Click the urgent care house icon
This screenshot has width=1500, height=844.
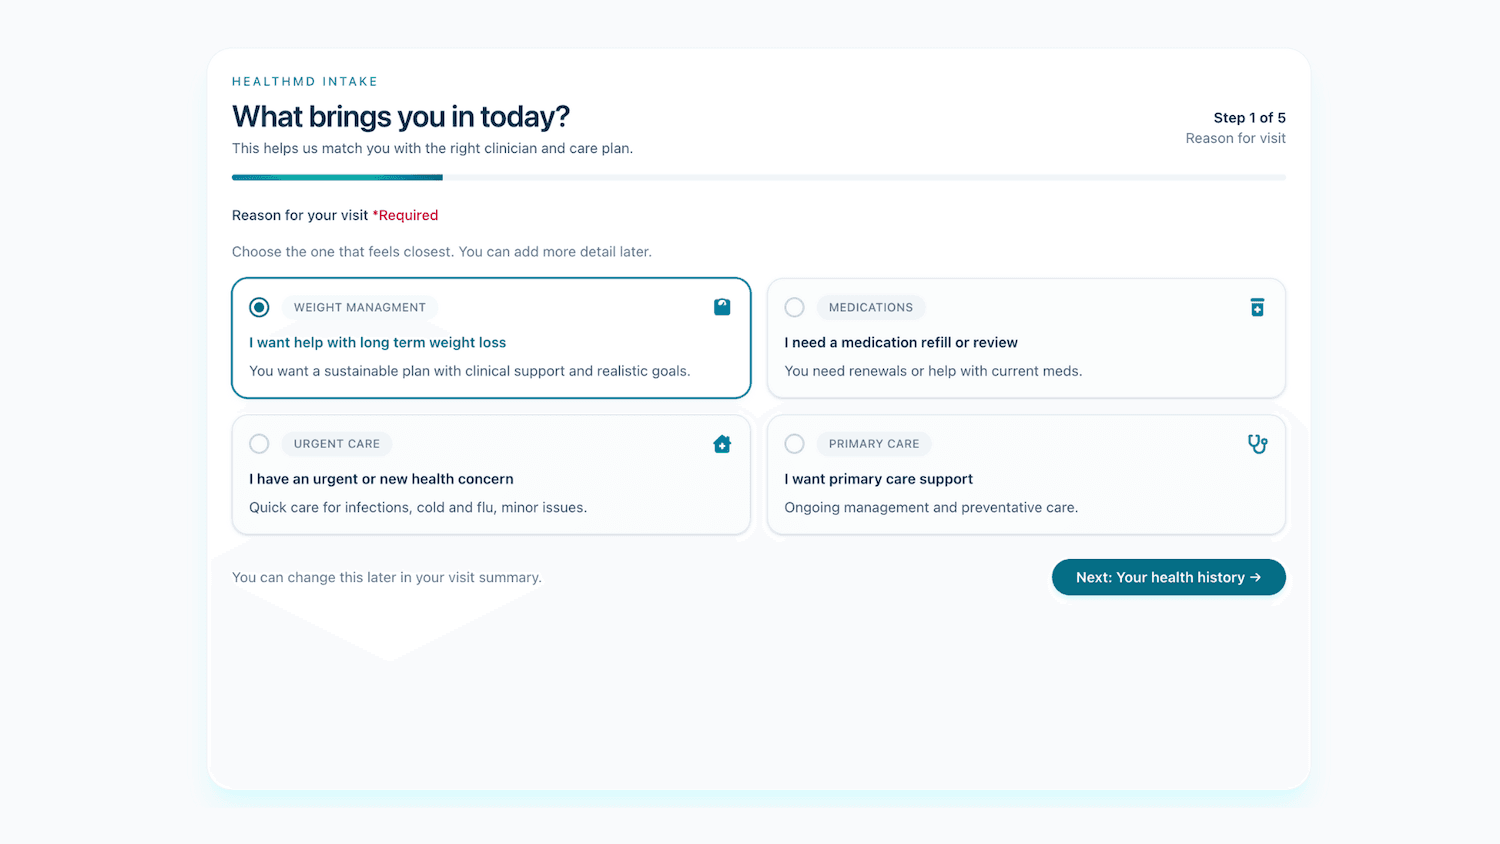722,444
